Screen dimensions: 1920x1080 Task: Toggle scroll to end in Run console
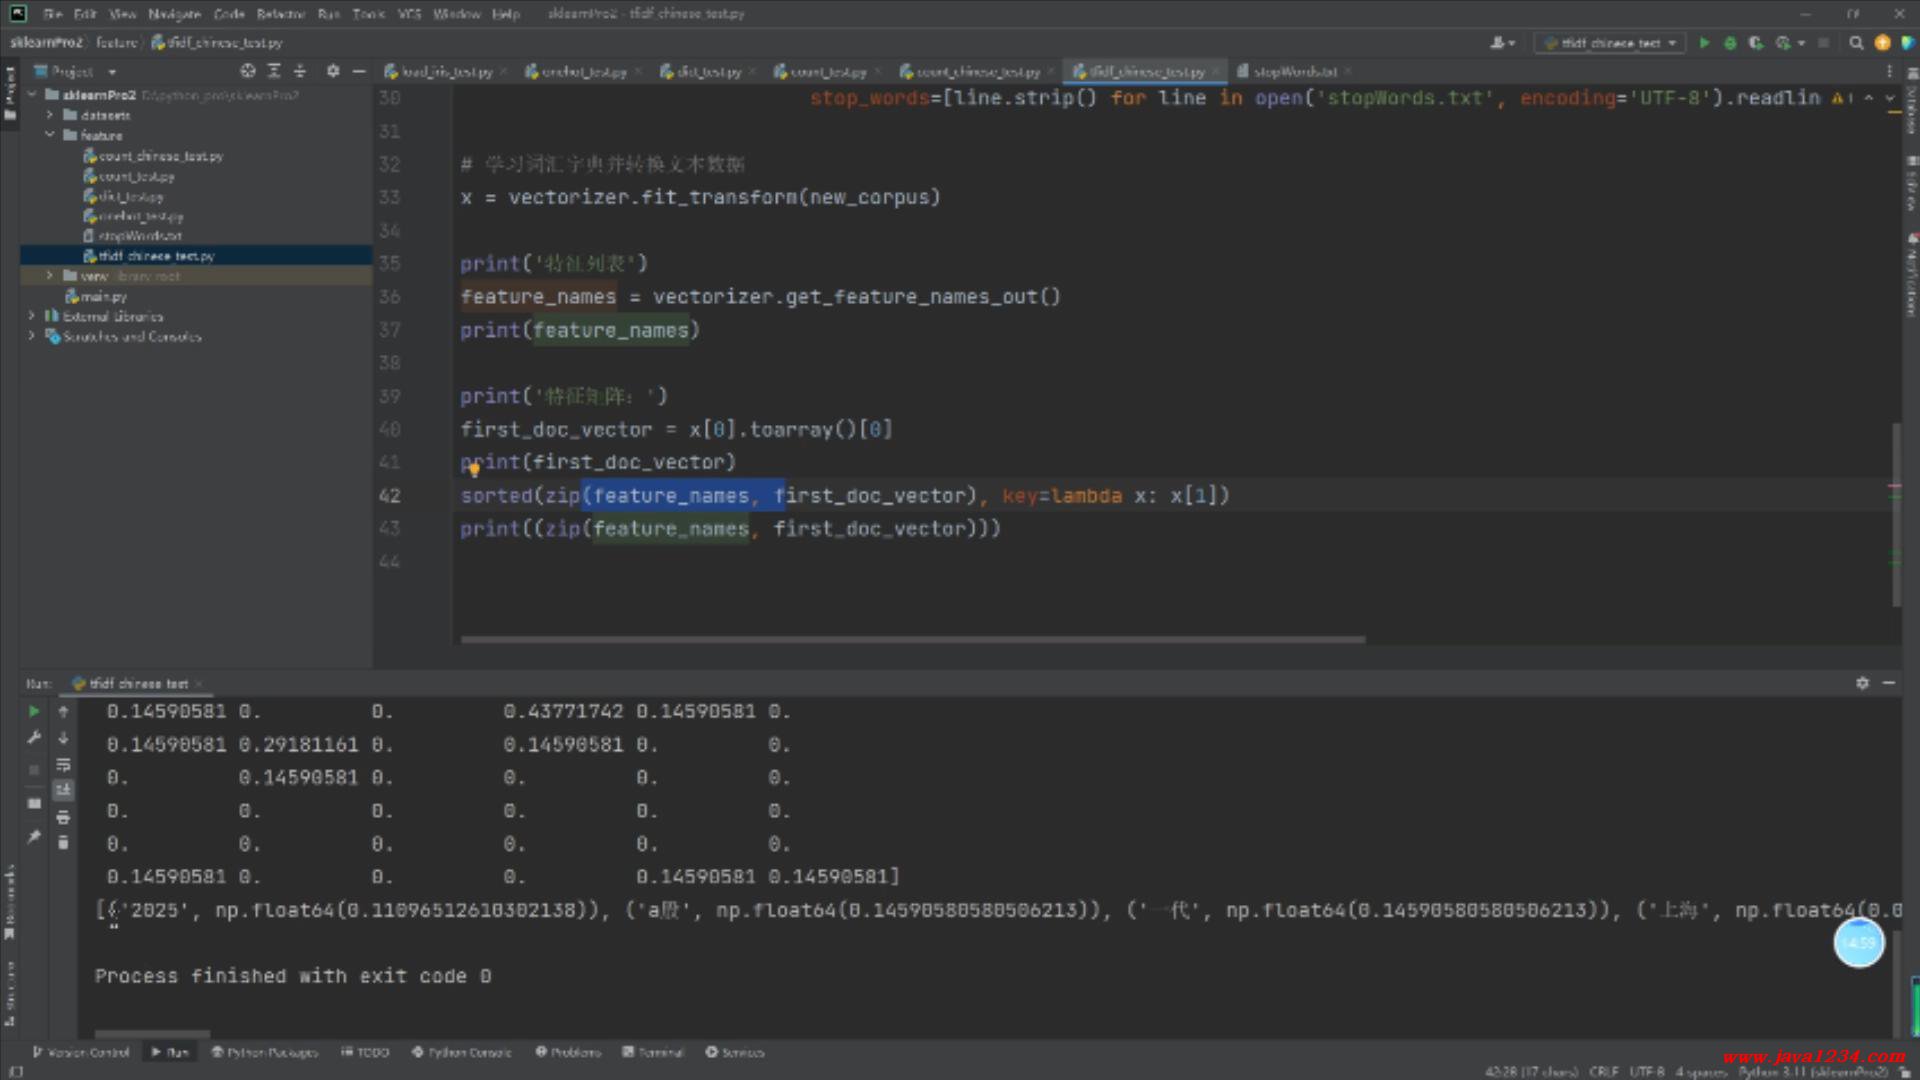pyautogui.click(x=63, y=790)
